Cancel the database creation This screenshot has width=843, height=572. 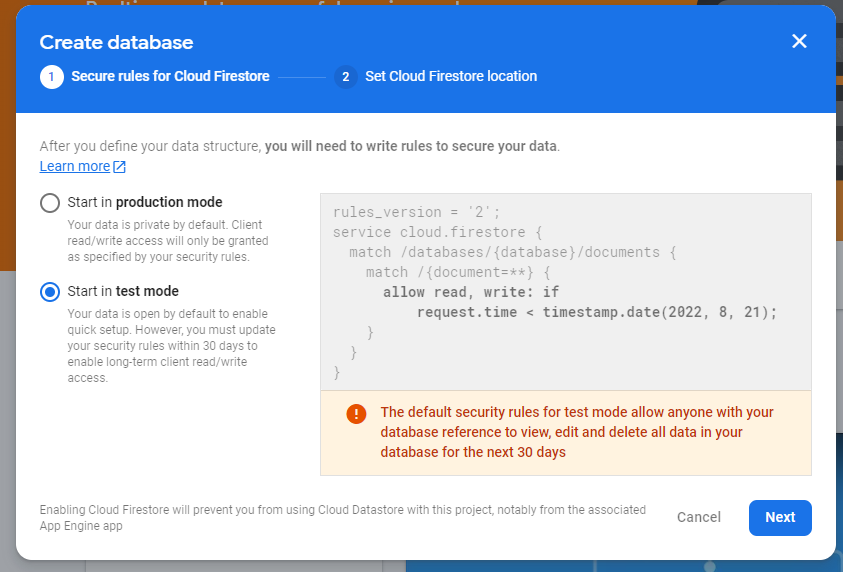(x=698, y=517)
